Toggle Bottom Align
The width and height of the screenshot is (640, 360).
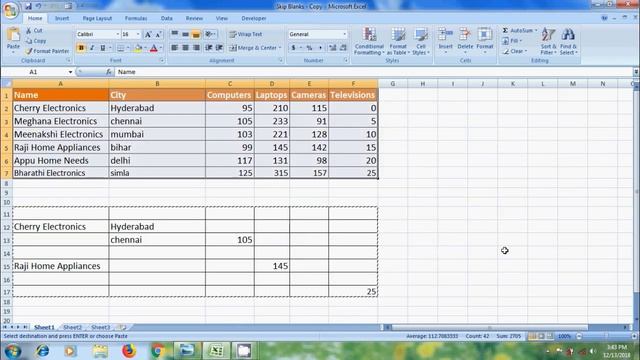pyautogui.click(x=196, y=34)
